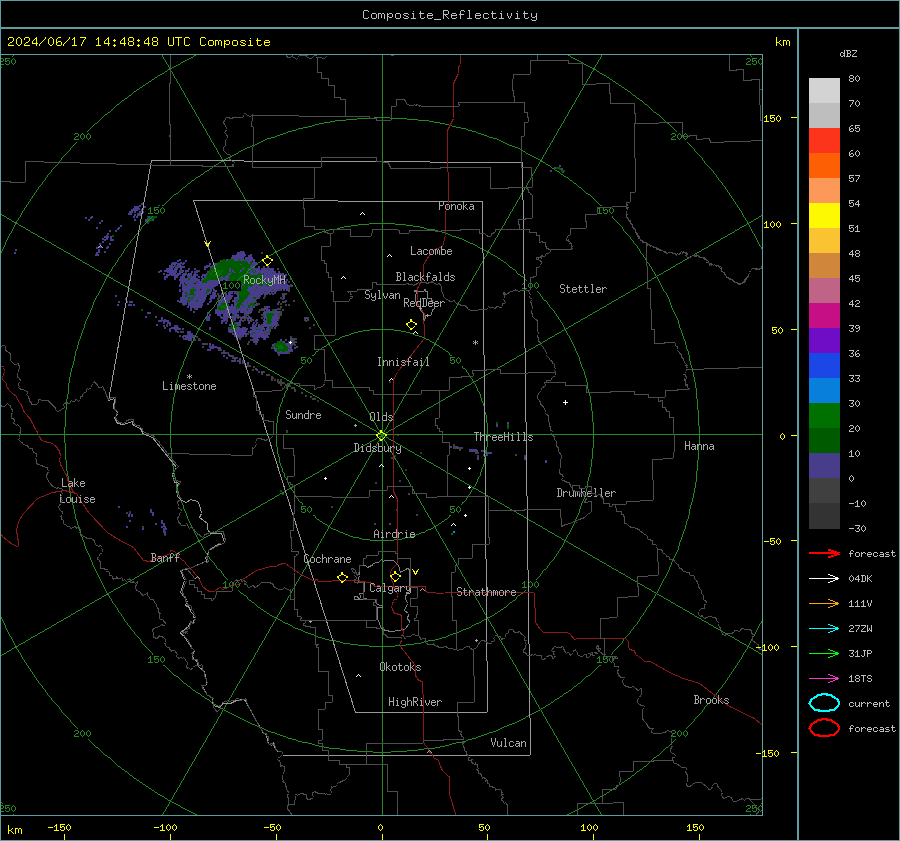Click the Sylvan label

pyautogui.click(x=382, y=296)
